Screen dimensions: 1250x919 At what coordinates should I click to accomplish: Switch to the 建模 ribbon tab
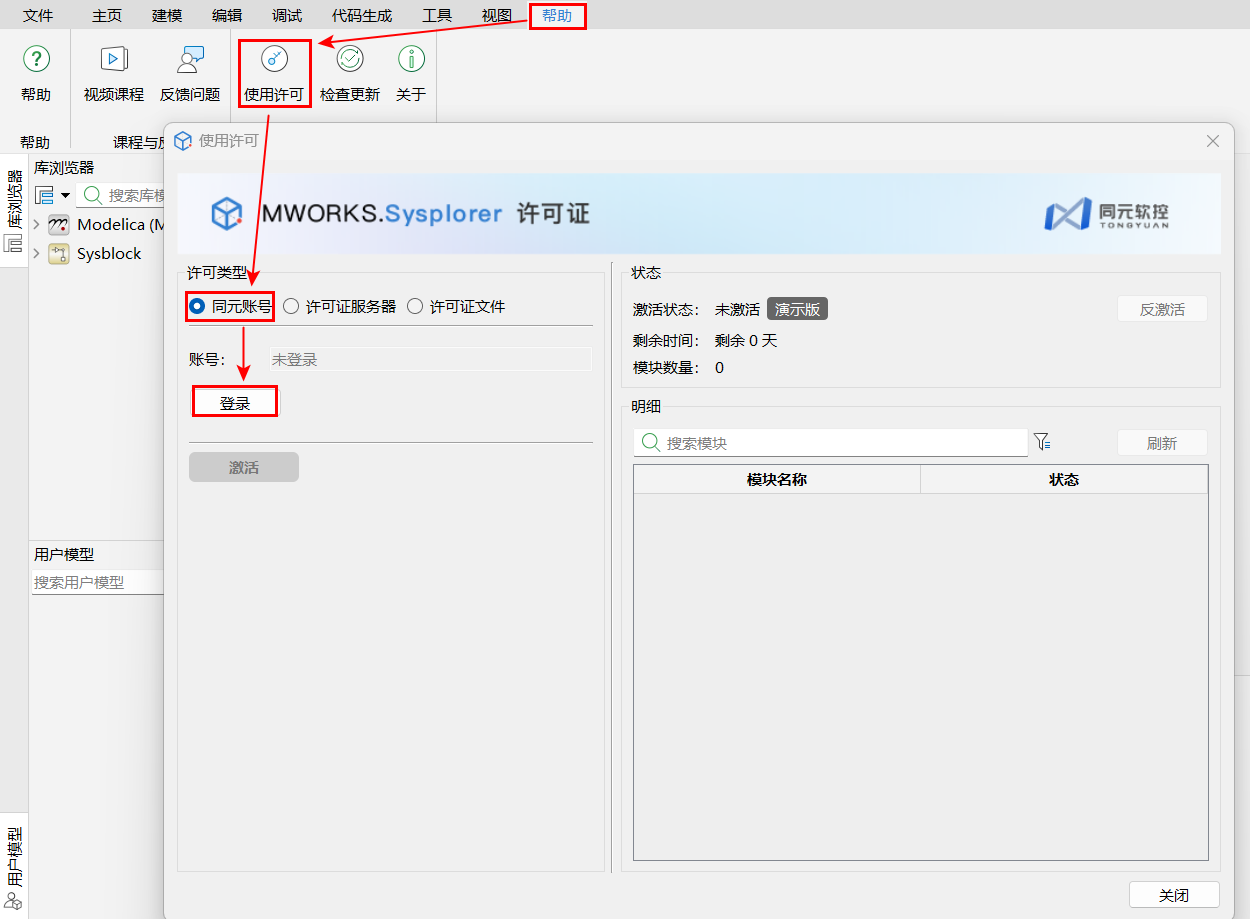167,15
